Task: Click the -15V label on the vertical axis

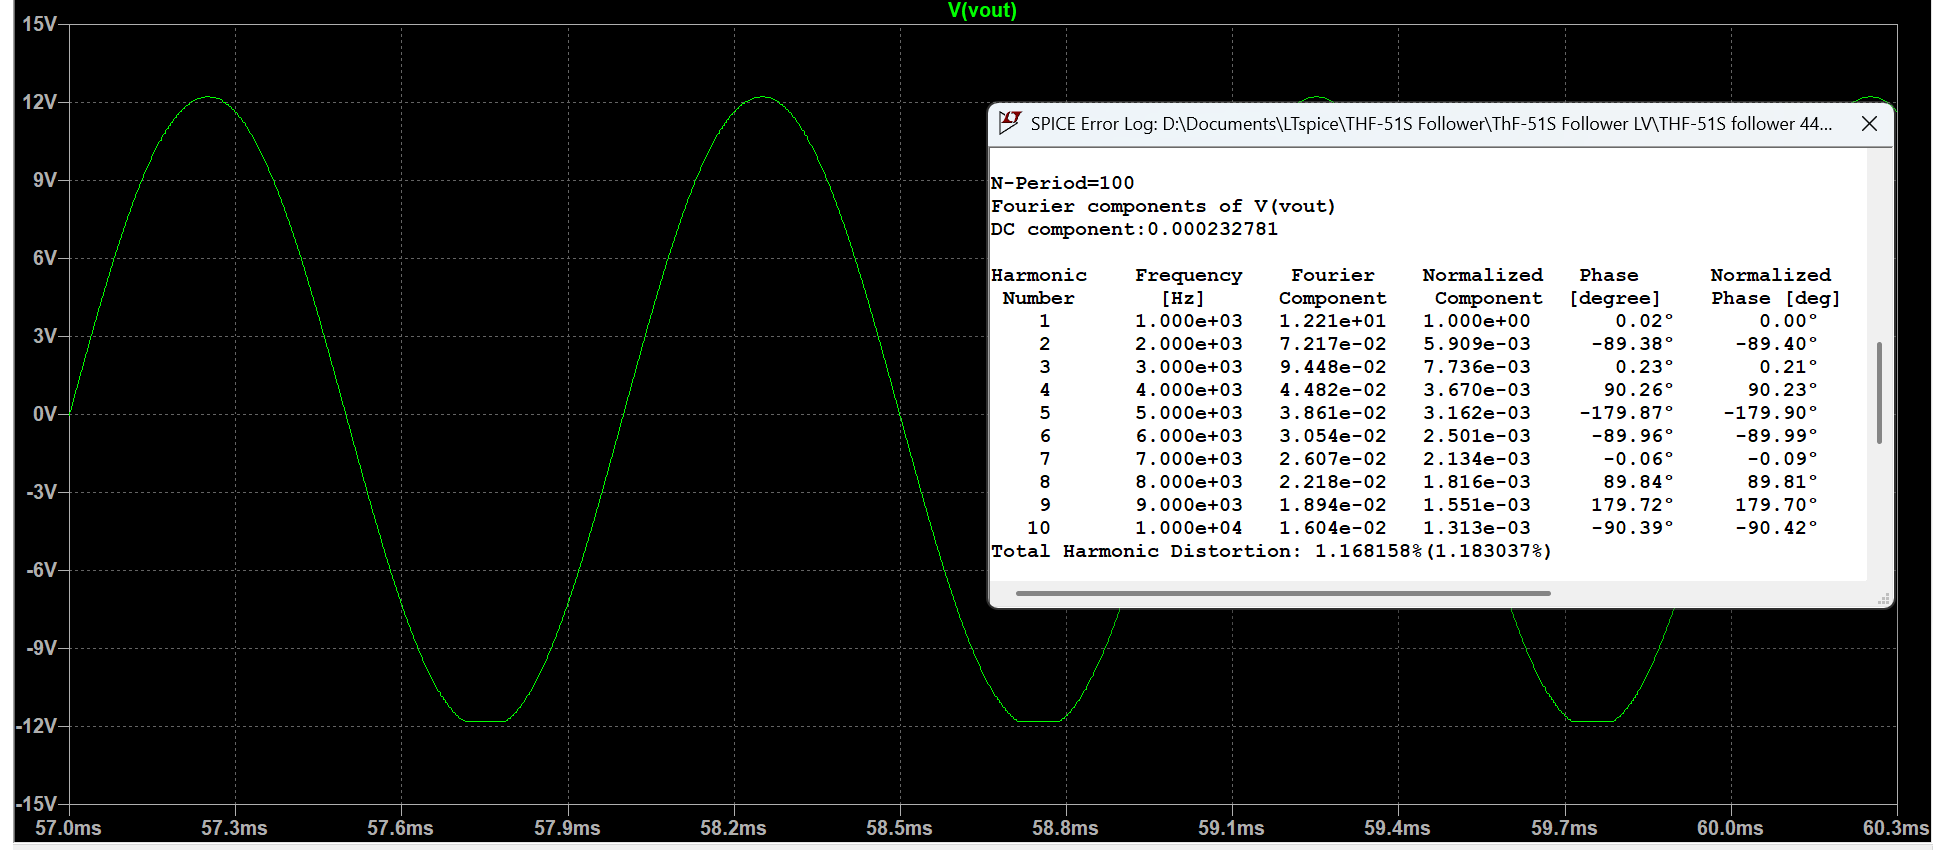Action: click(36, 804)
